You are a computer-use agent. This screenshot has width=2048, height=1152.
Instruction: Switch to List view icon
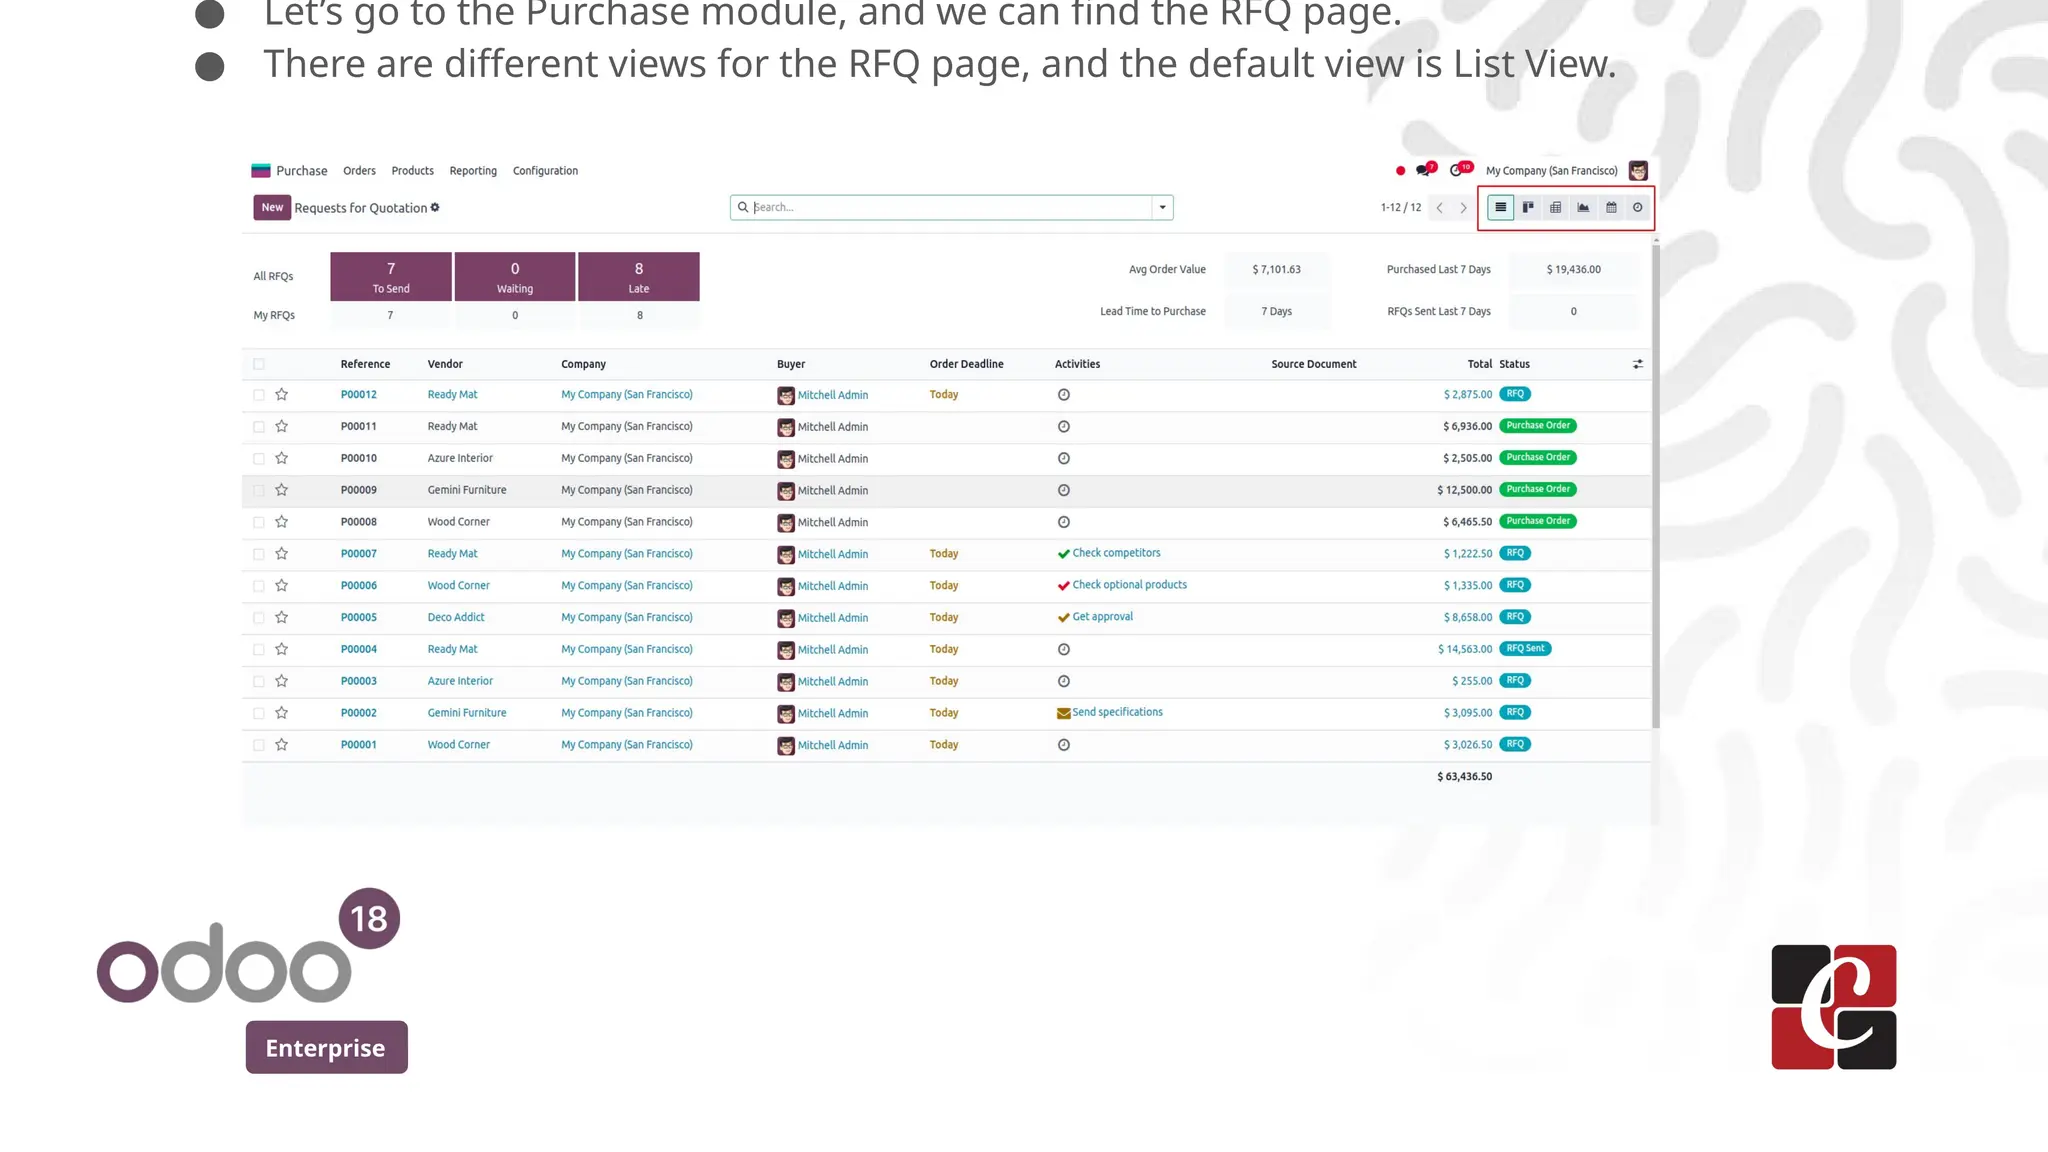click(x=1500, y=207)
